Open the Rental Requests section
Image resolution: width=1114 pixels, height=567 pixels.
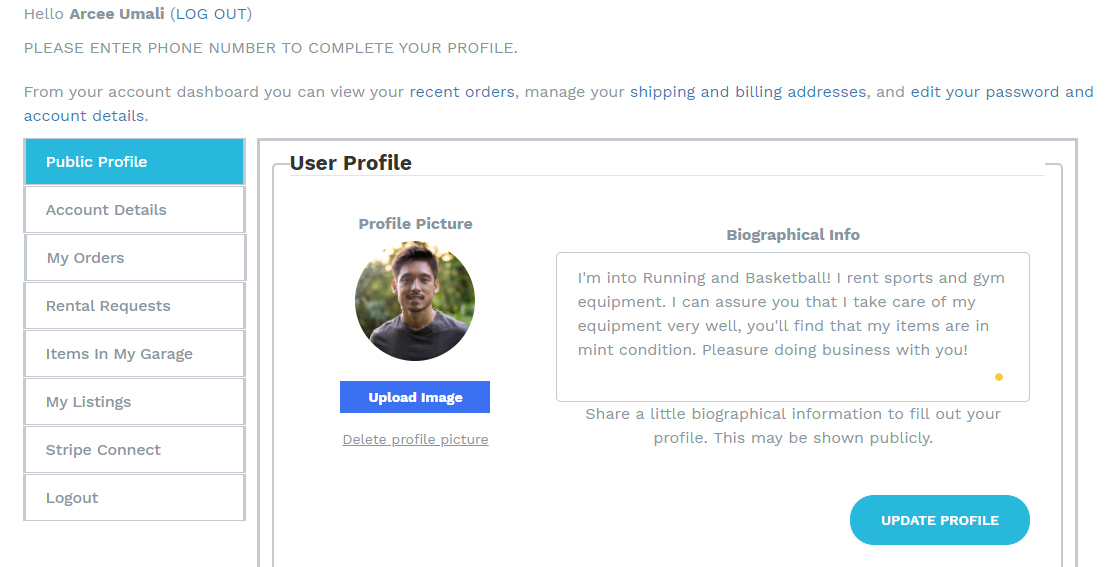tap(134, 306)
